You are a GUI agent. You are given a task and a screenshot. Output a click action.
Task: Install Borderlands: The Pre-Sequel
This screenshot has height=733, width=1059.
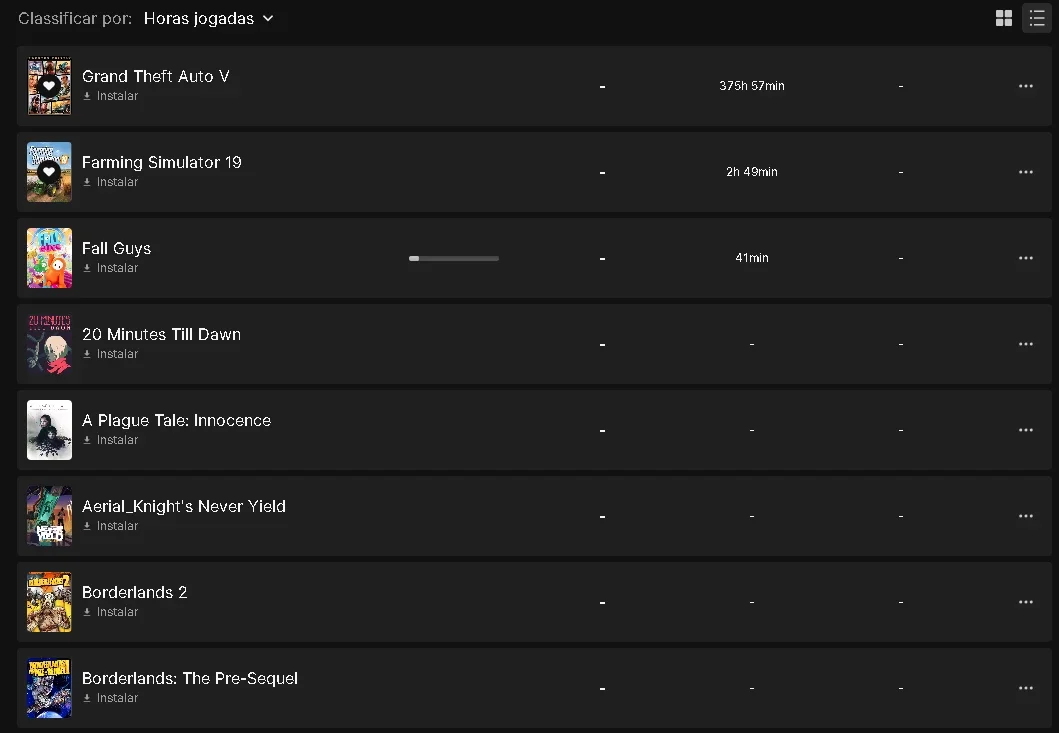pos(110,698)
